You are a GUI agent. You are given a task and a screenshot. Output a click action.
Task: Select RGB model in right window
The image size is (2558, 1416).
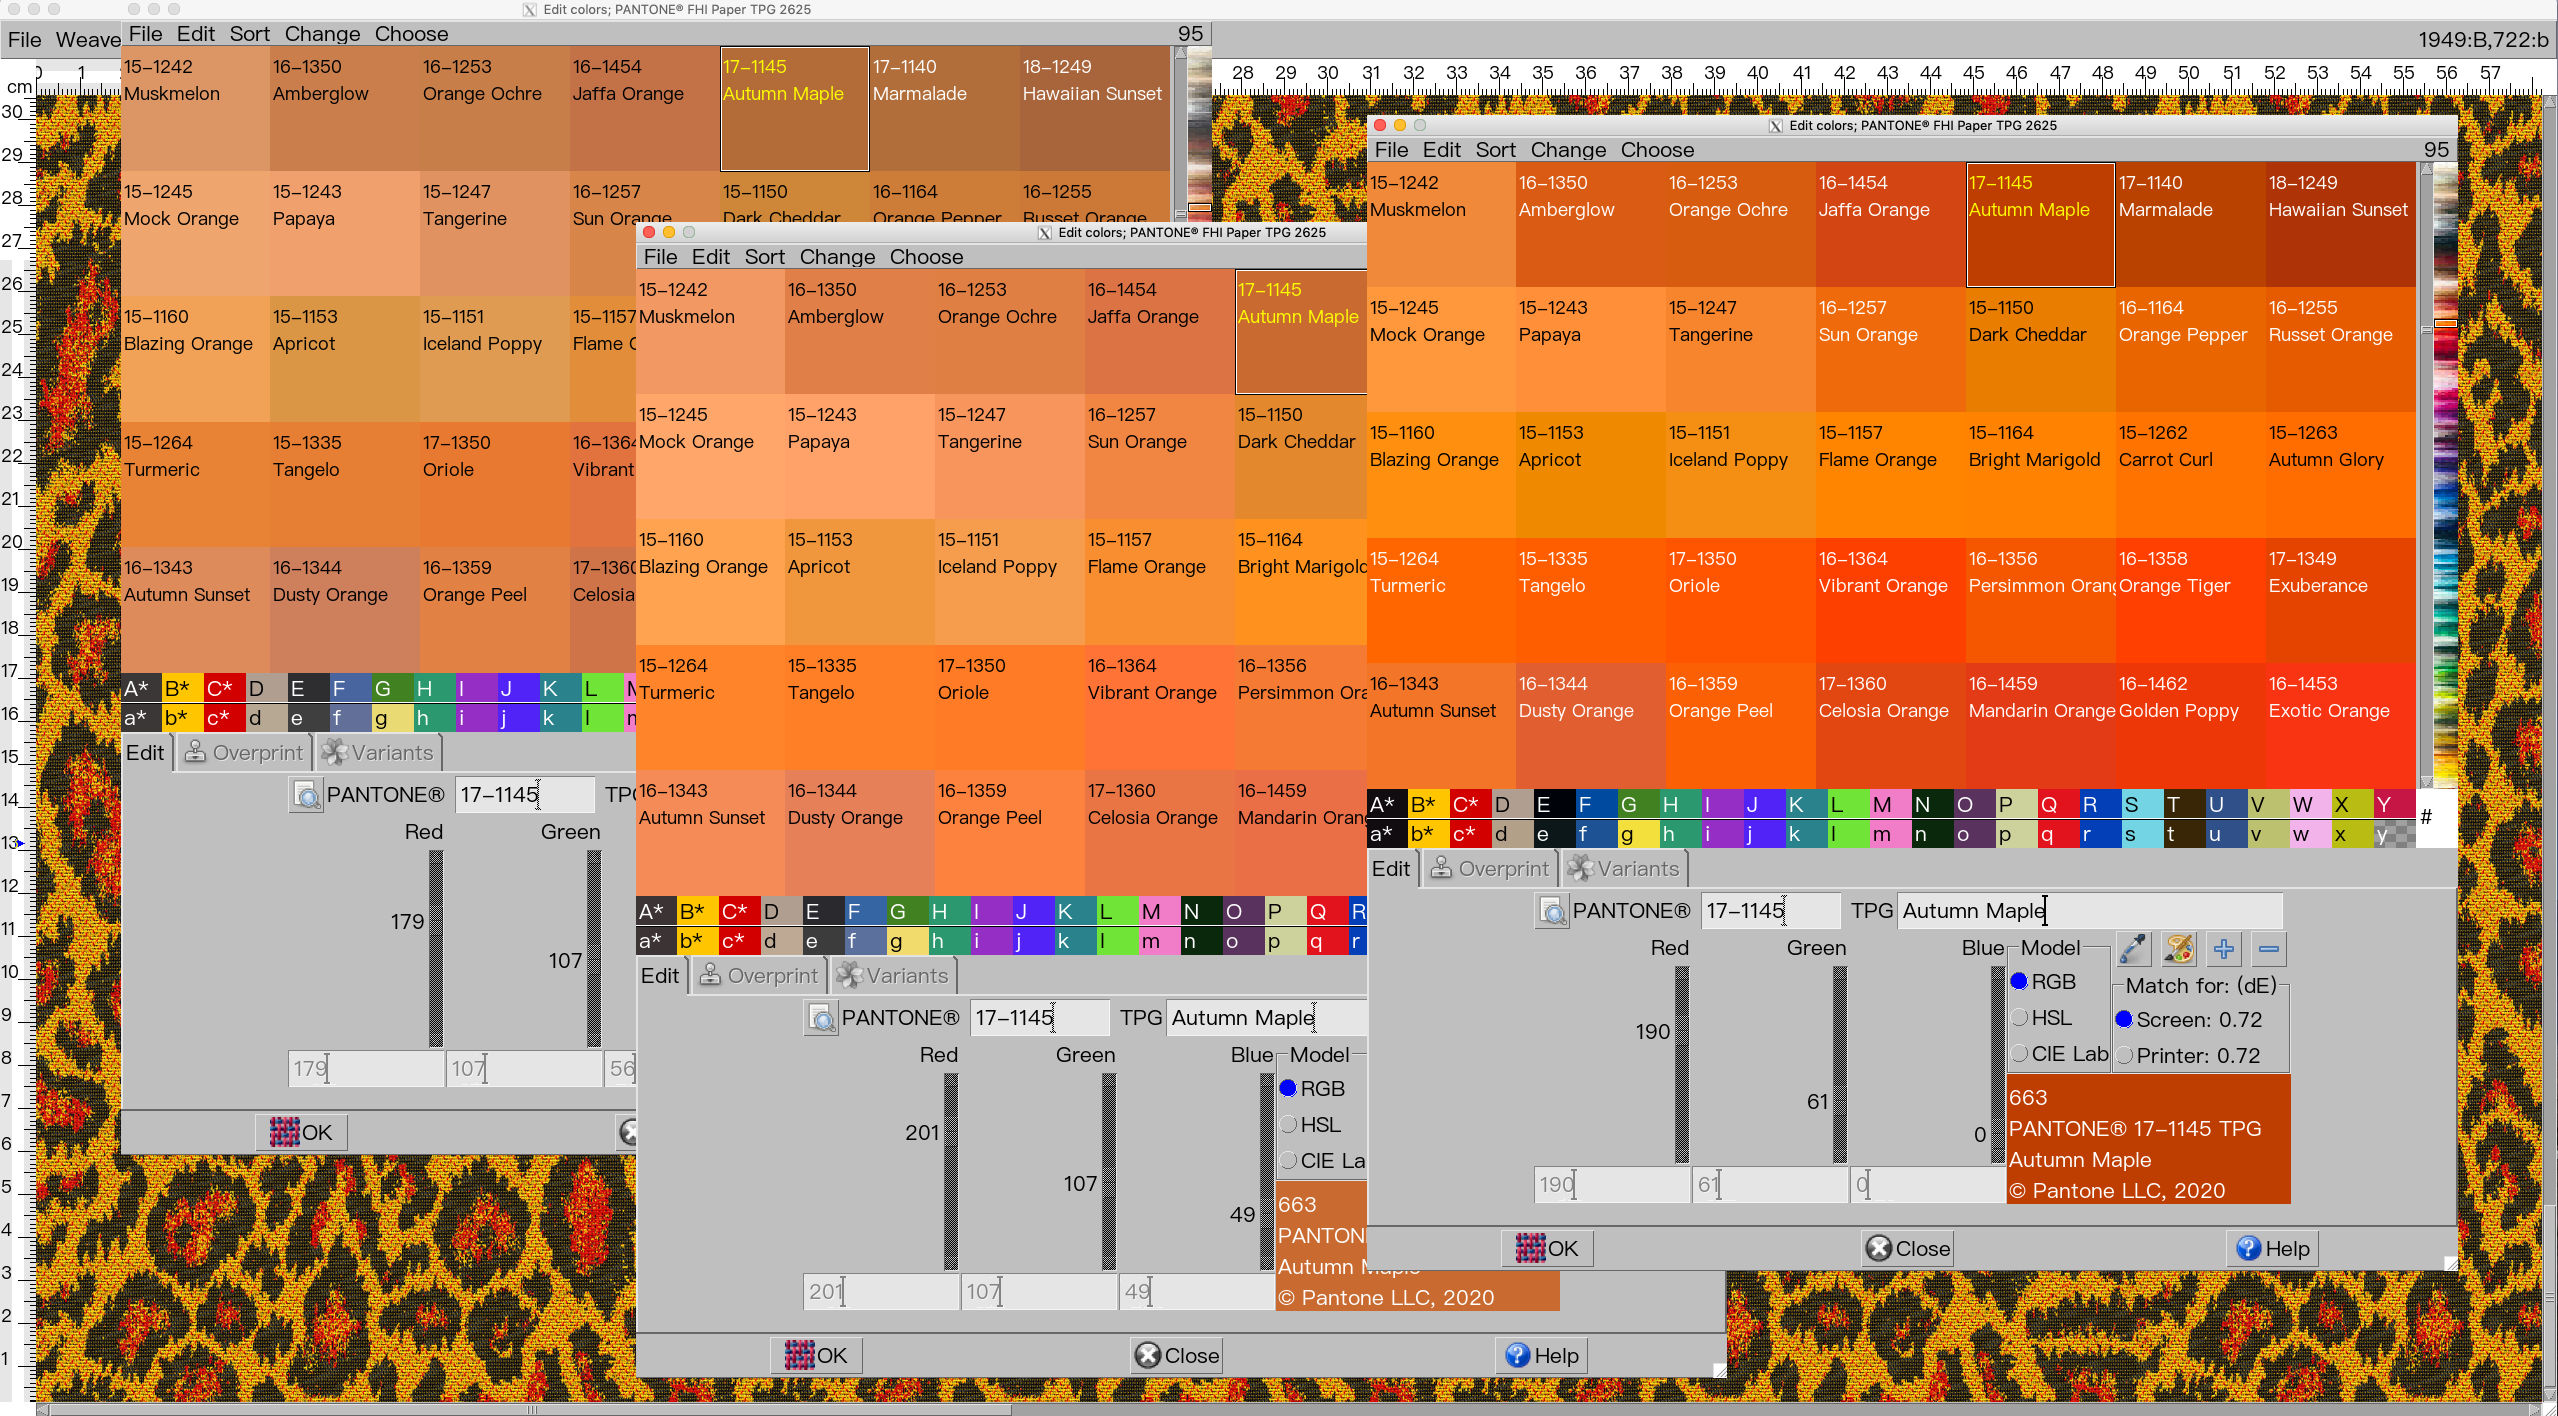click(2043, 982)
